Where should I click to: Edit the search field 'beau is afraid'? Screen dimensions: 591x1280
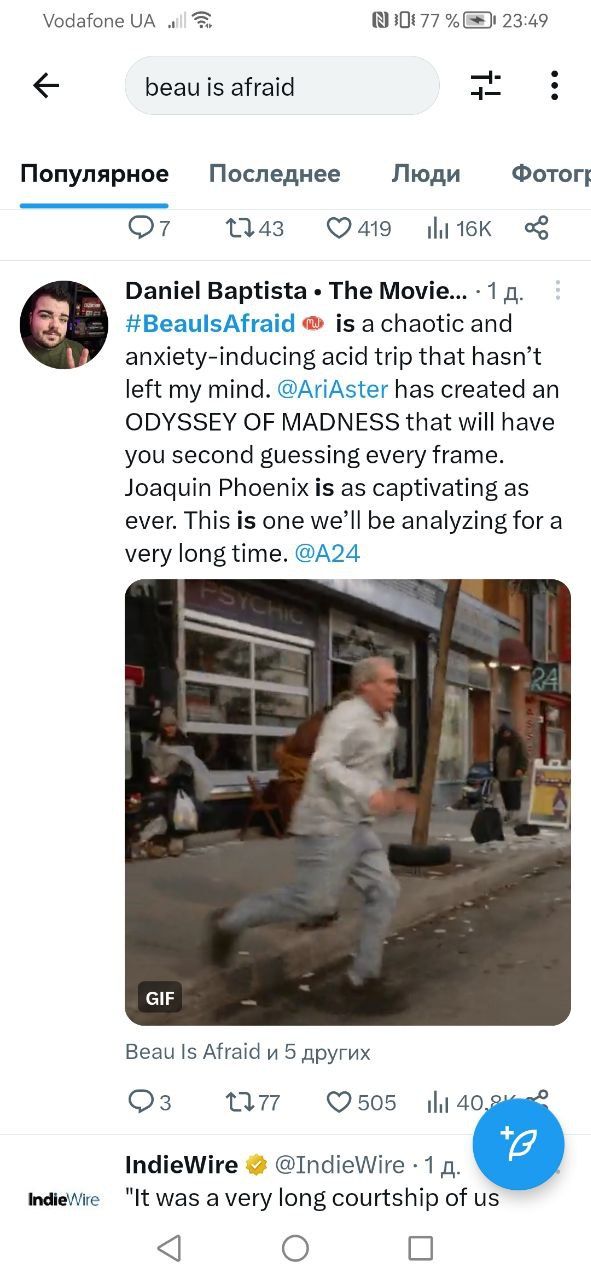tap(282, 86)
